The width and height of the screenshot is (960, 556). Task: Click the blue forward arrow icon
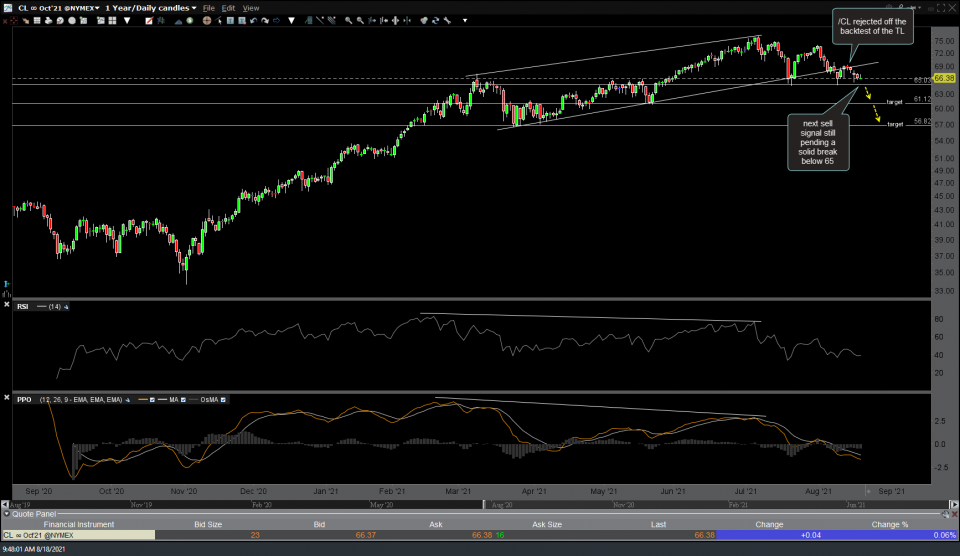pos(276,21)
